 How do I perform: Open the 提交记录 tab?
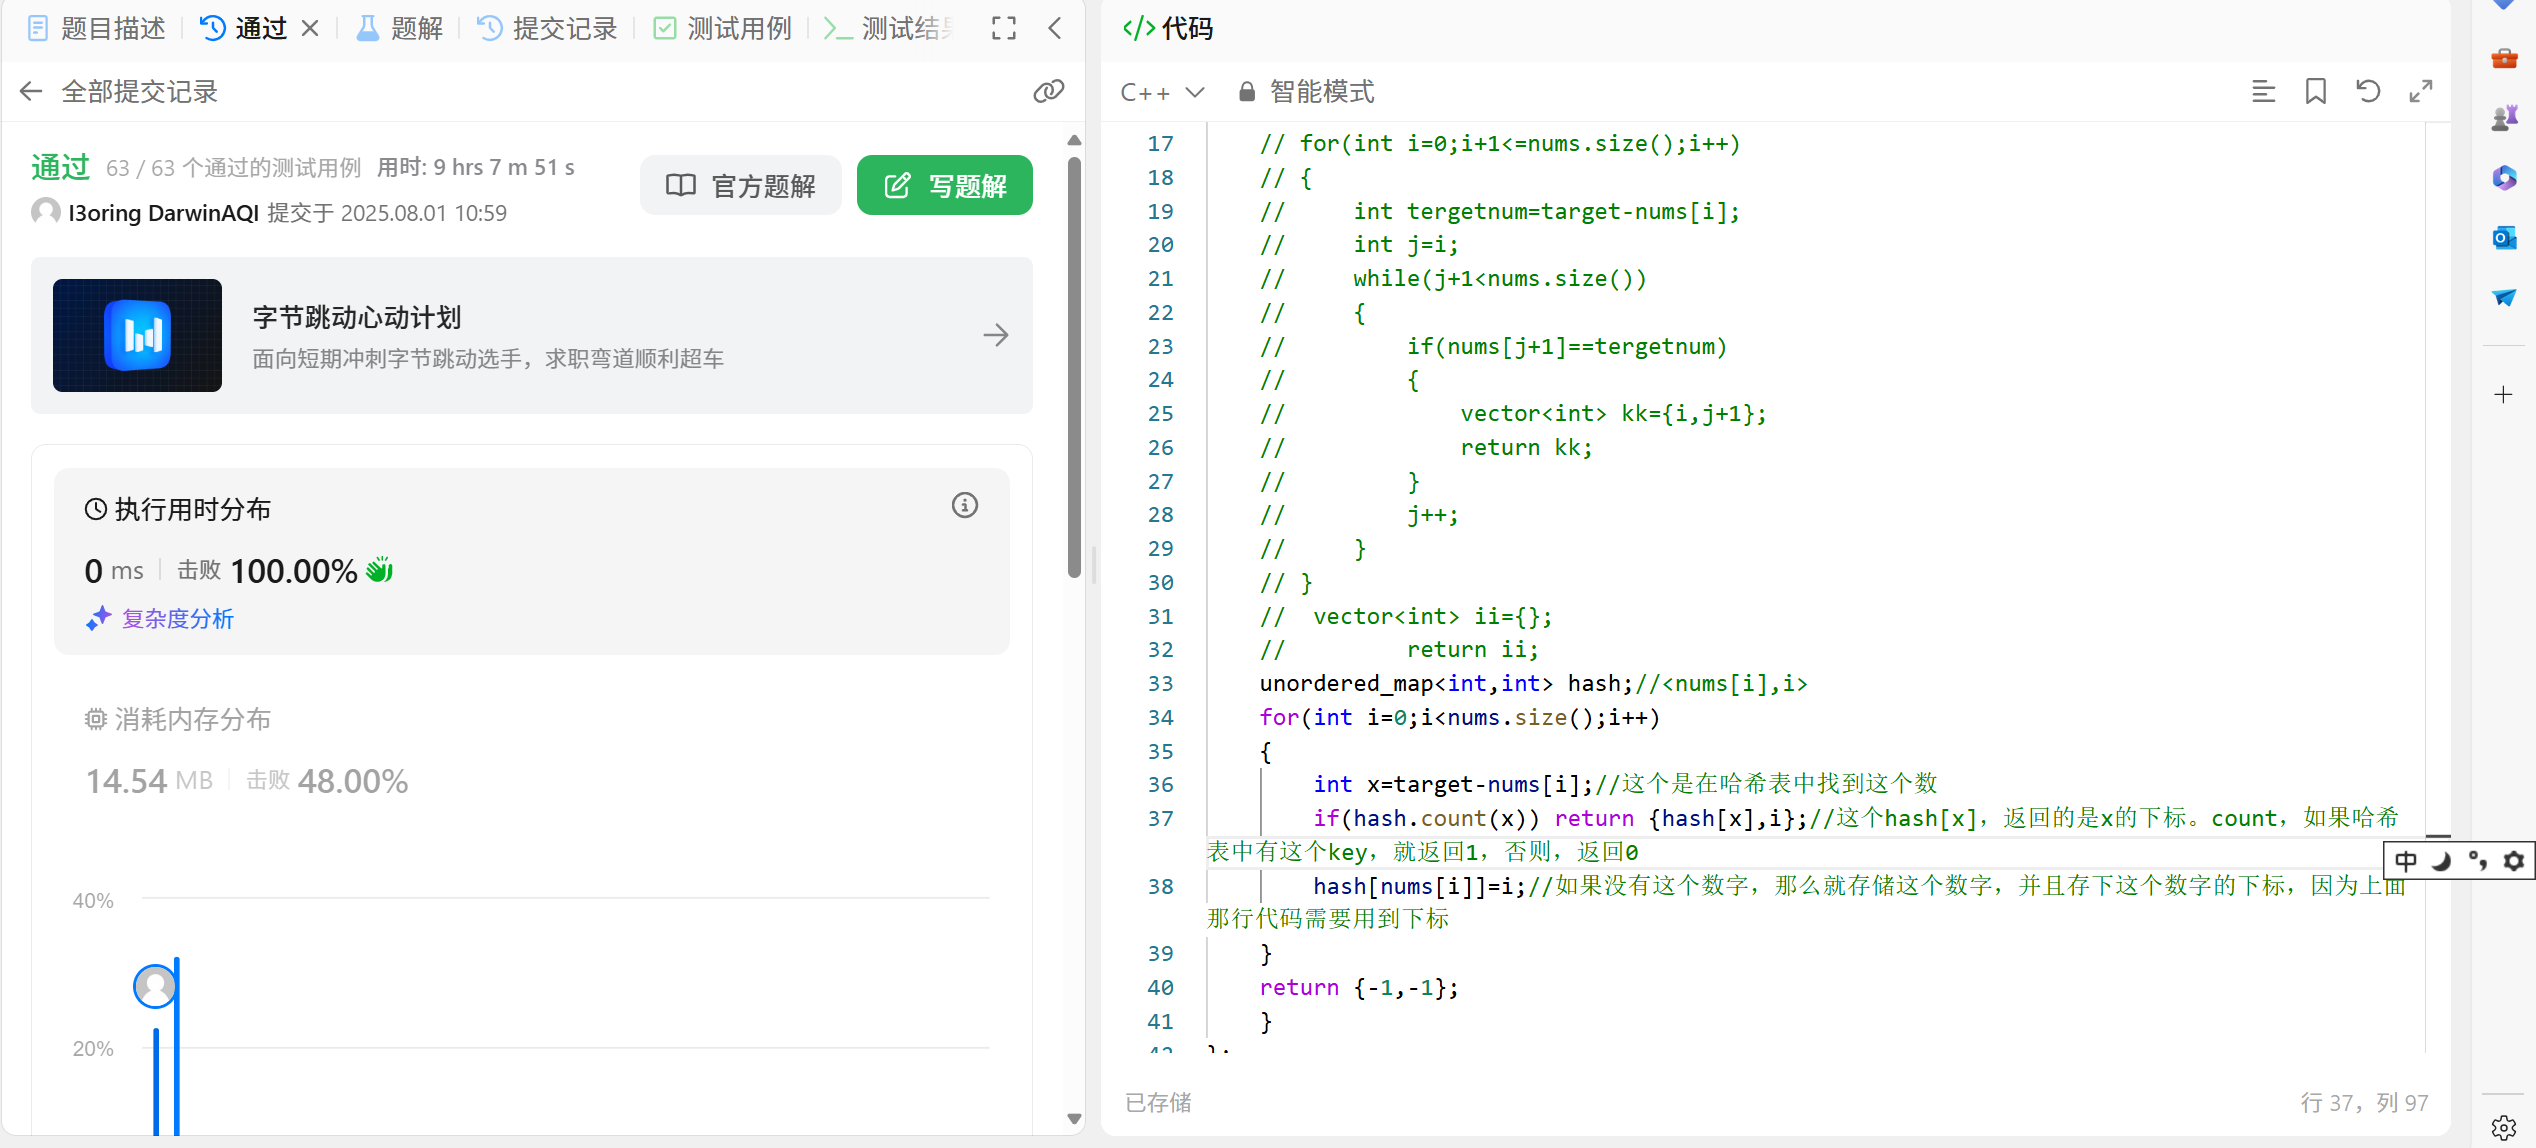tap(547, 28)
